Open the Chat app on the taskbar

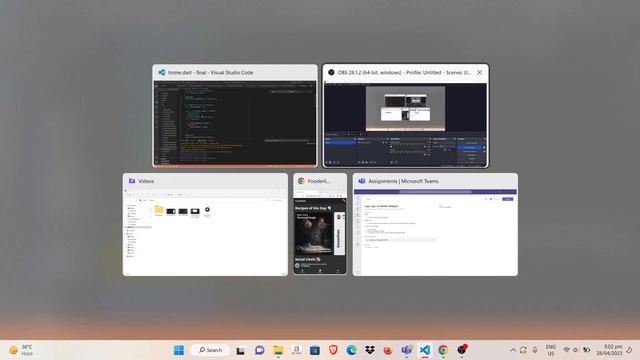pyautogui.click(x=259, y=350)
